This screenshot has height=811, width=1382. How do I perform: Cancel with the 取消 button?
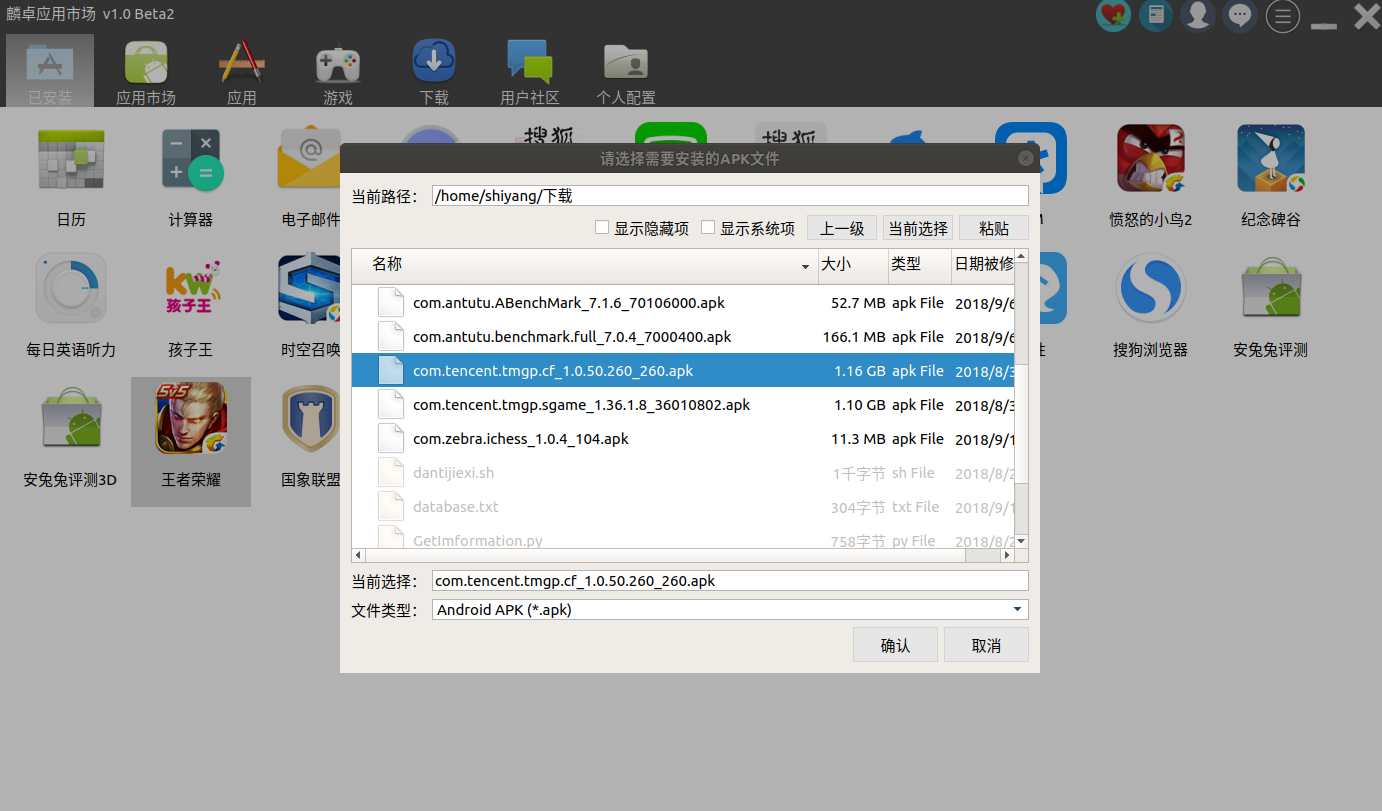click(986, 645)
